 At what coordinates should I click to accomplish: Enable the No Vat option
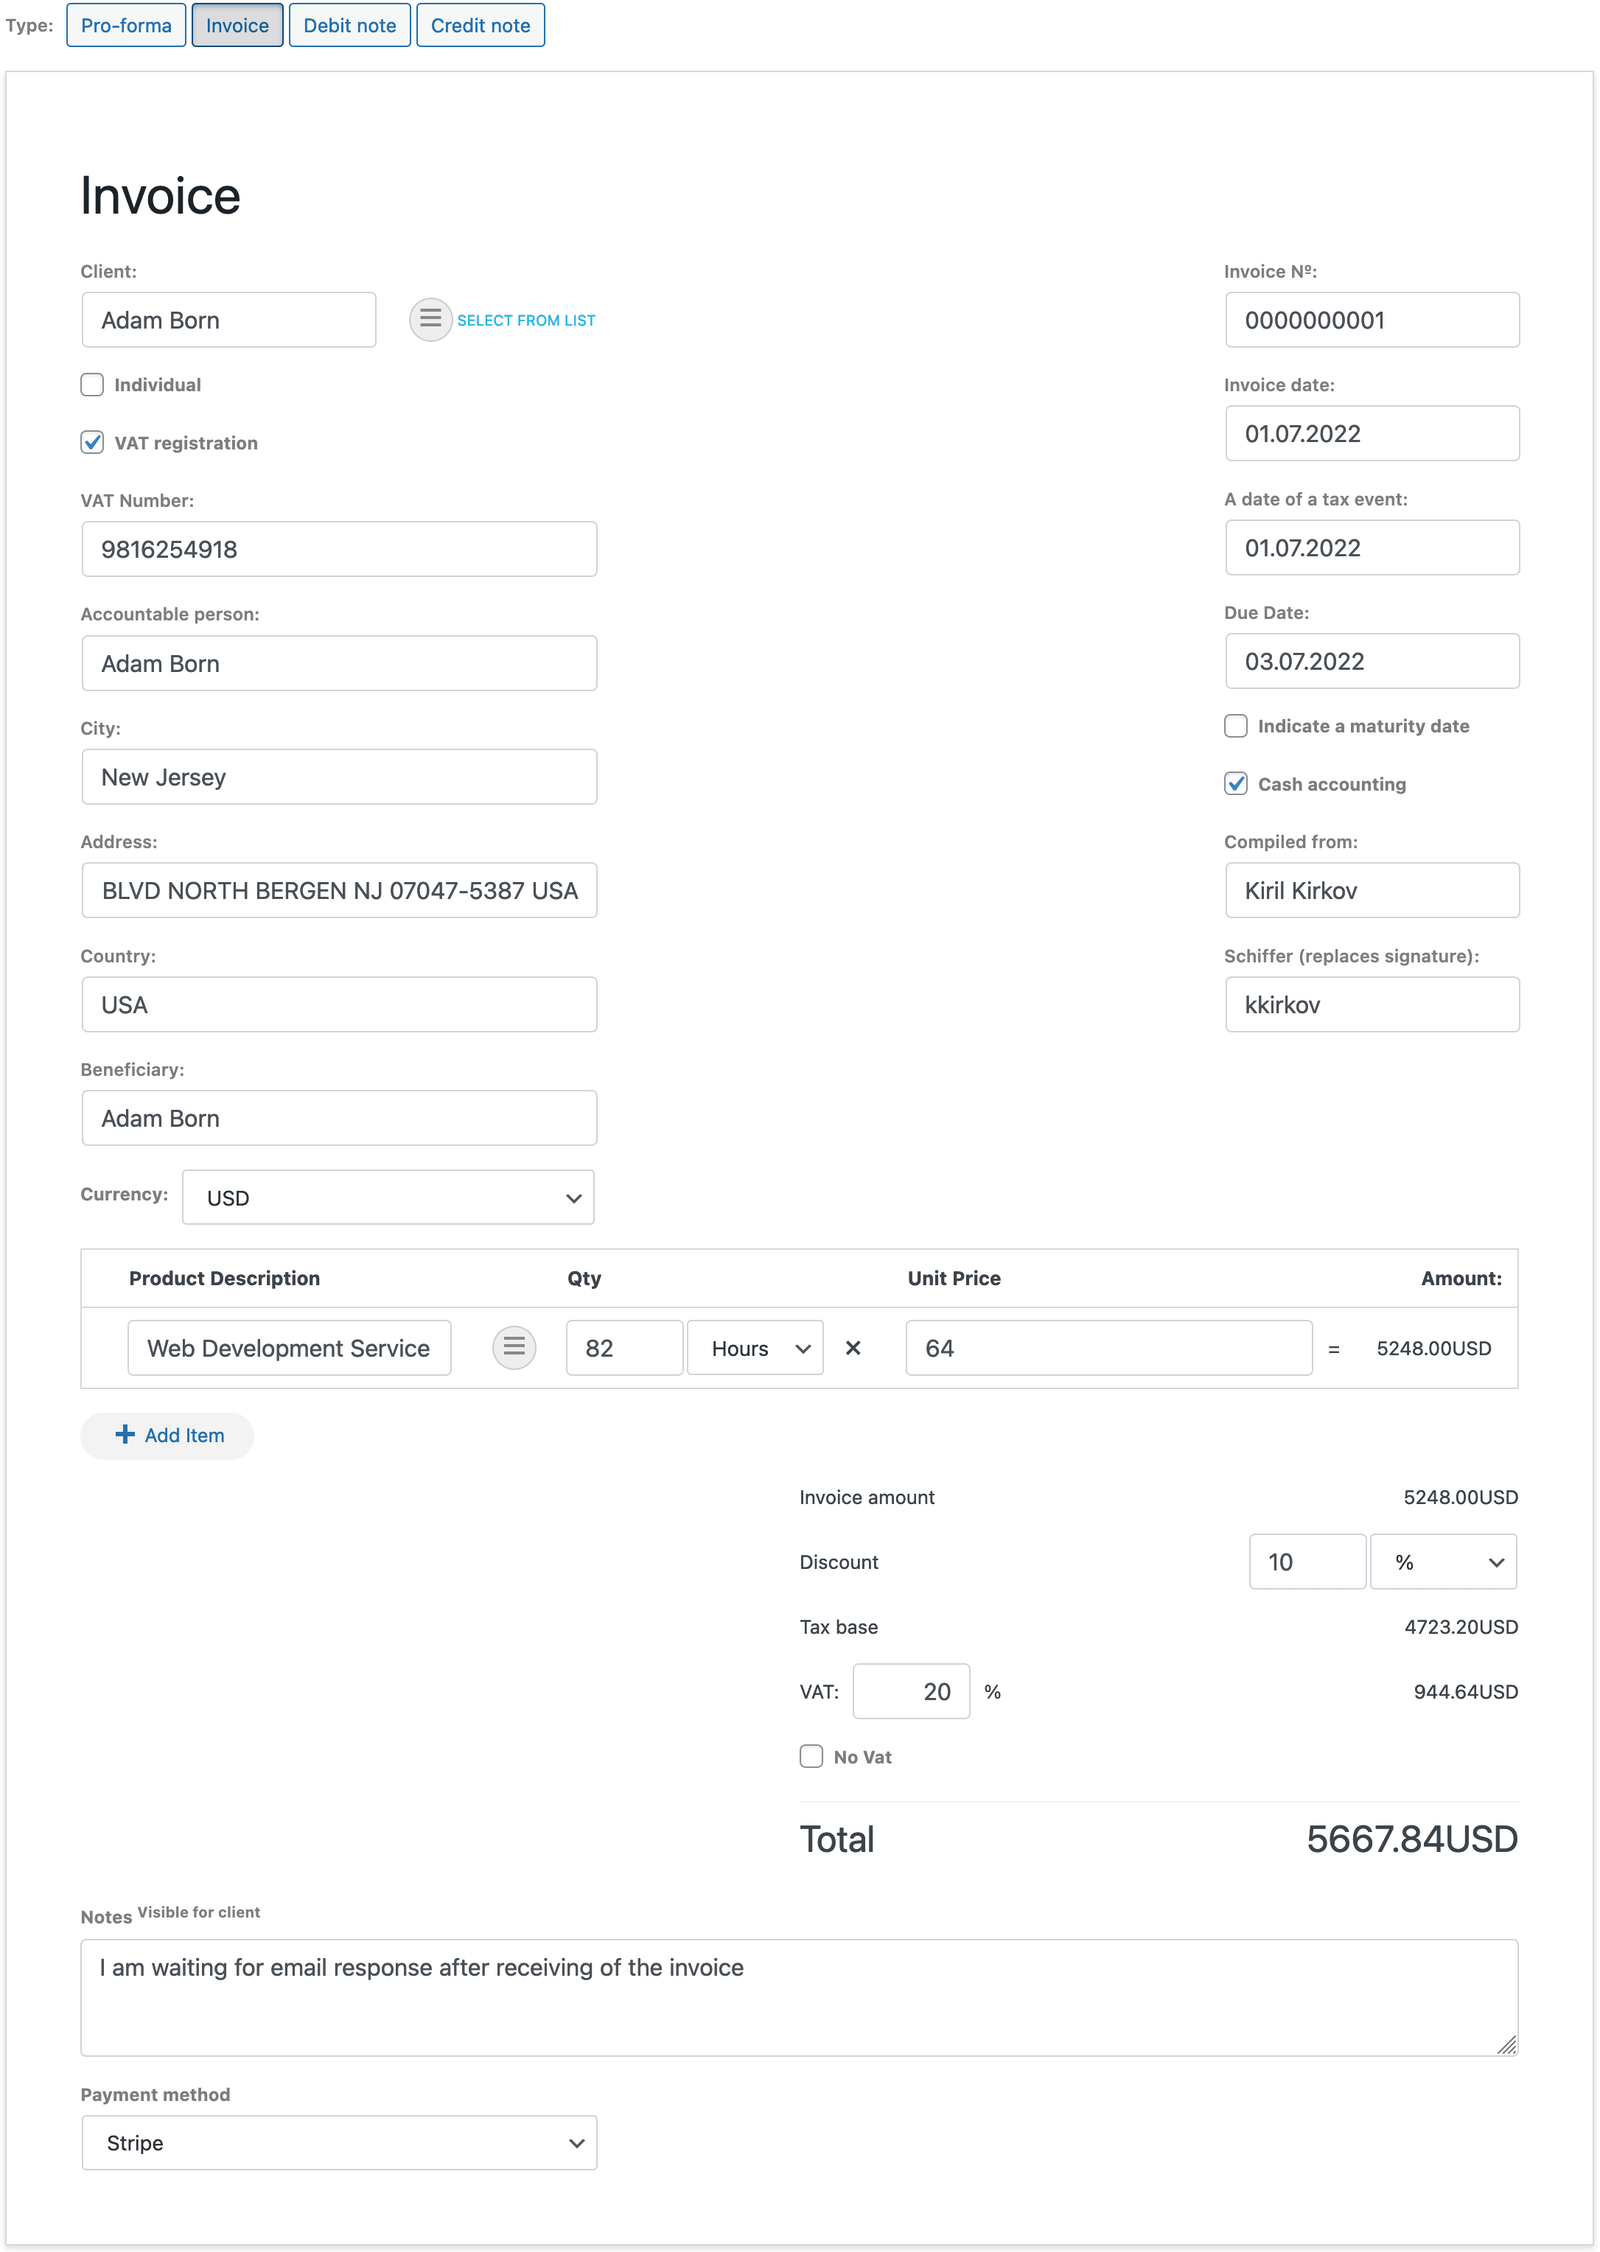click(811, 1756)
